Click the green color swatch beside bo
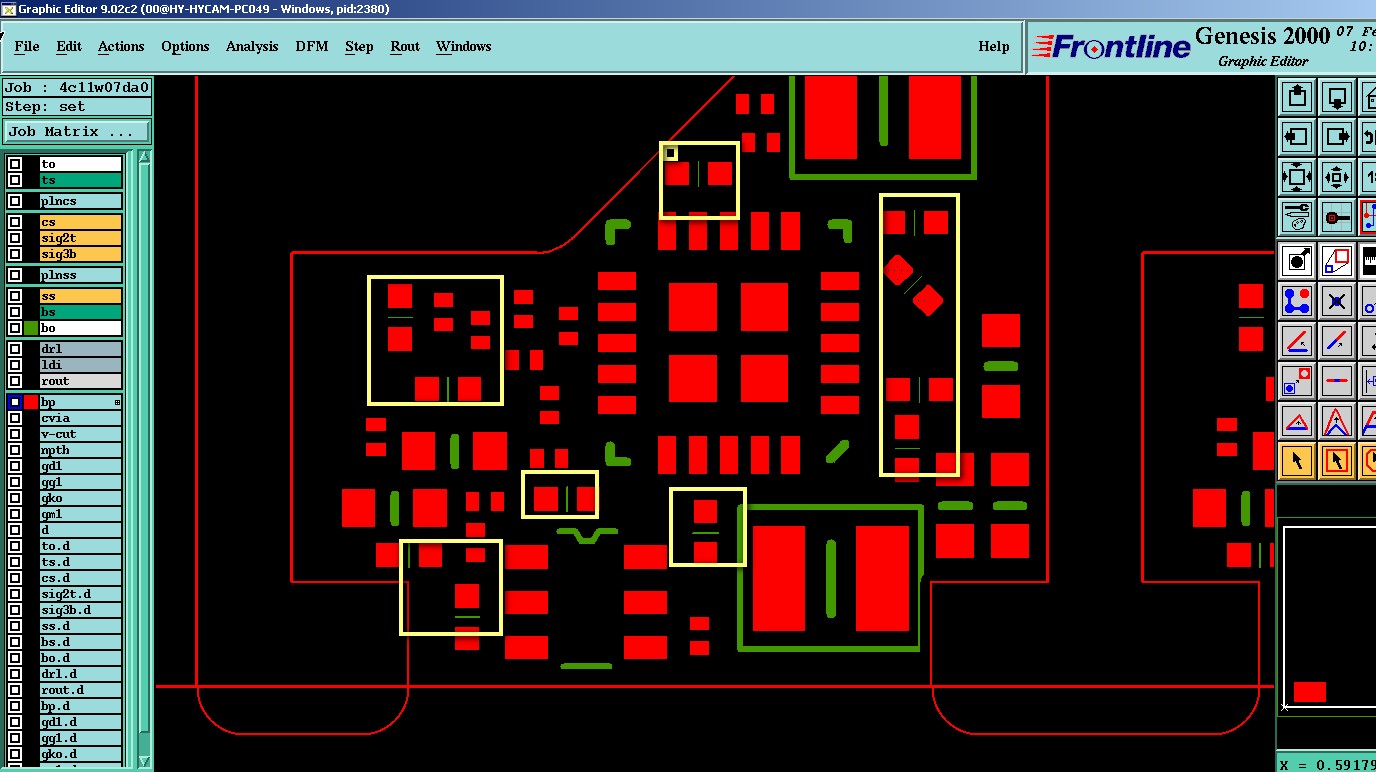 click(31, 328)
